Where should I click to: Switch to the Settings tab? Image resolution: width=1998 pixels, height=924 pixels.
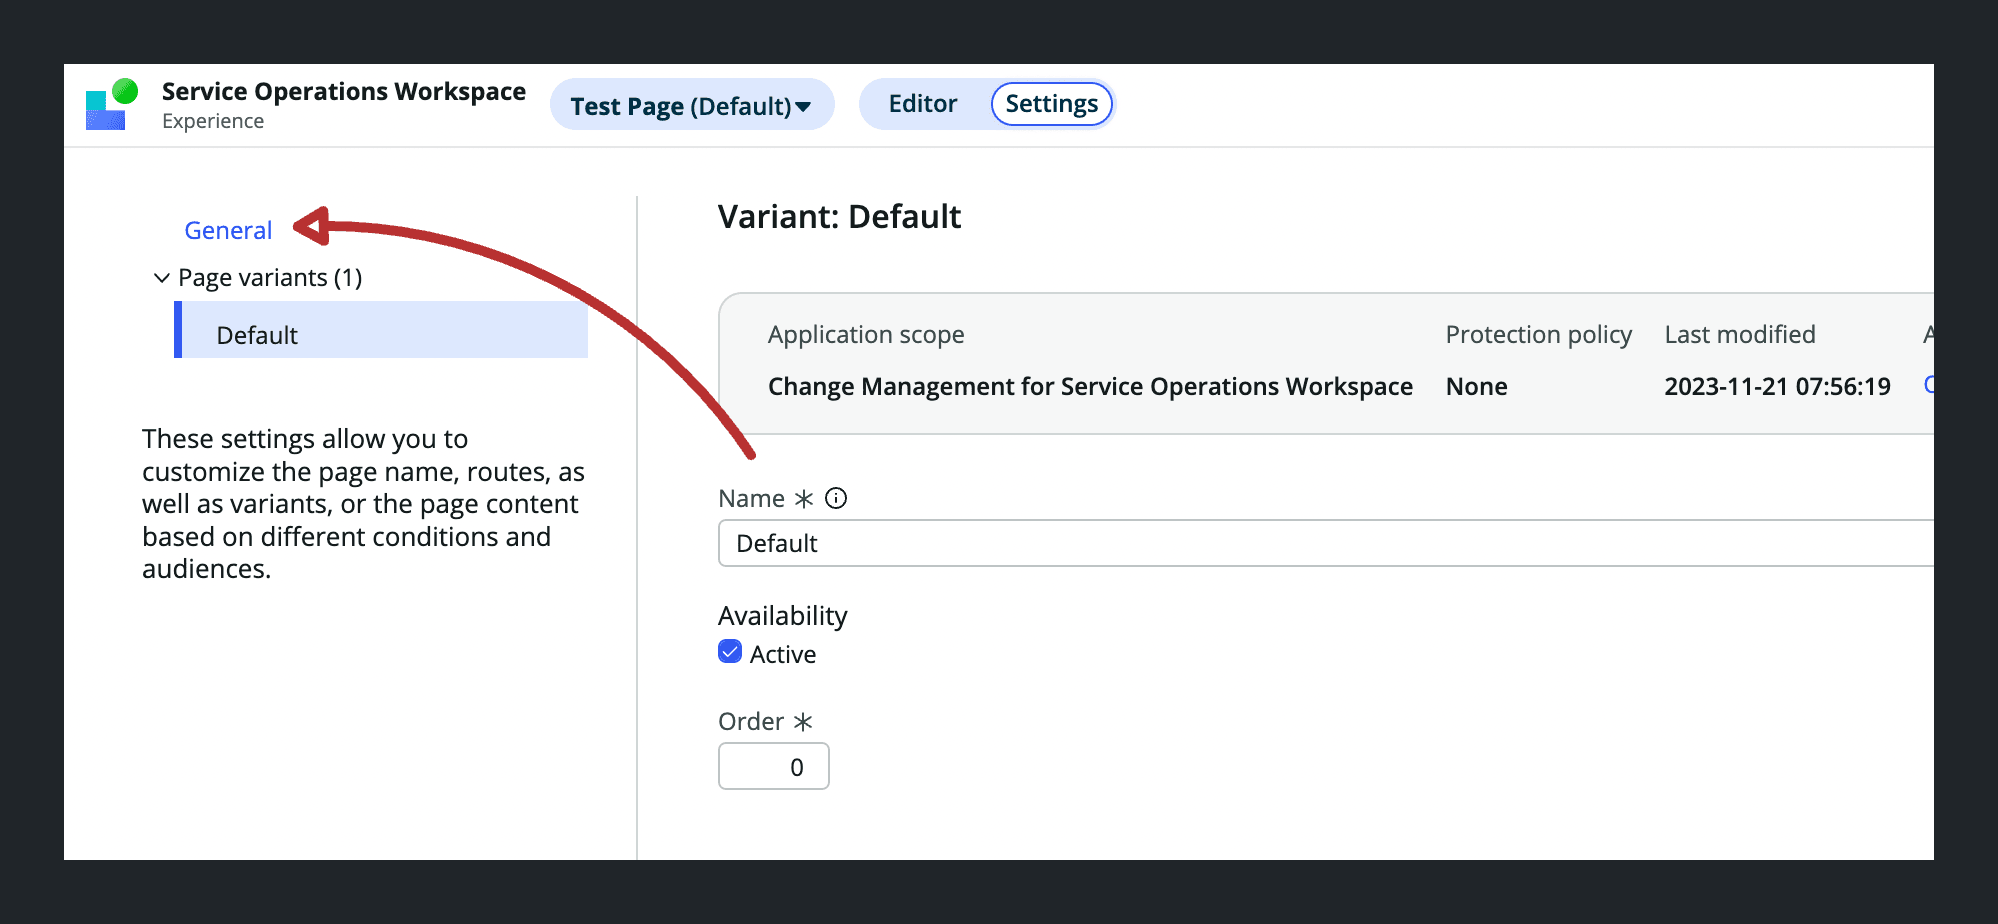pyautogui.click(x=1051, y=104)
